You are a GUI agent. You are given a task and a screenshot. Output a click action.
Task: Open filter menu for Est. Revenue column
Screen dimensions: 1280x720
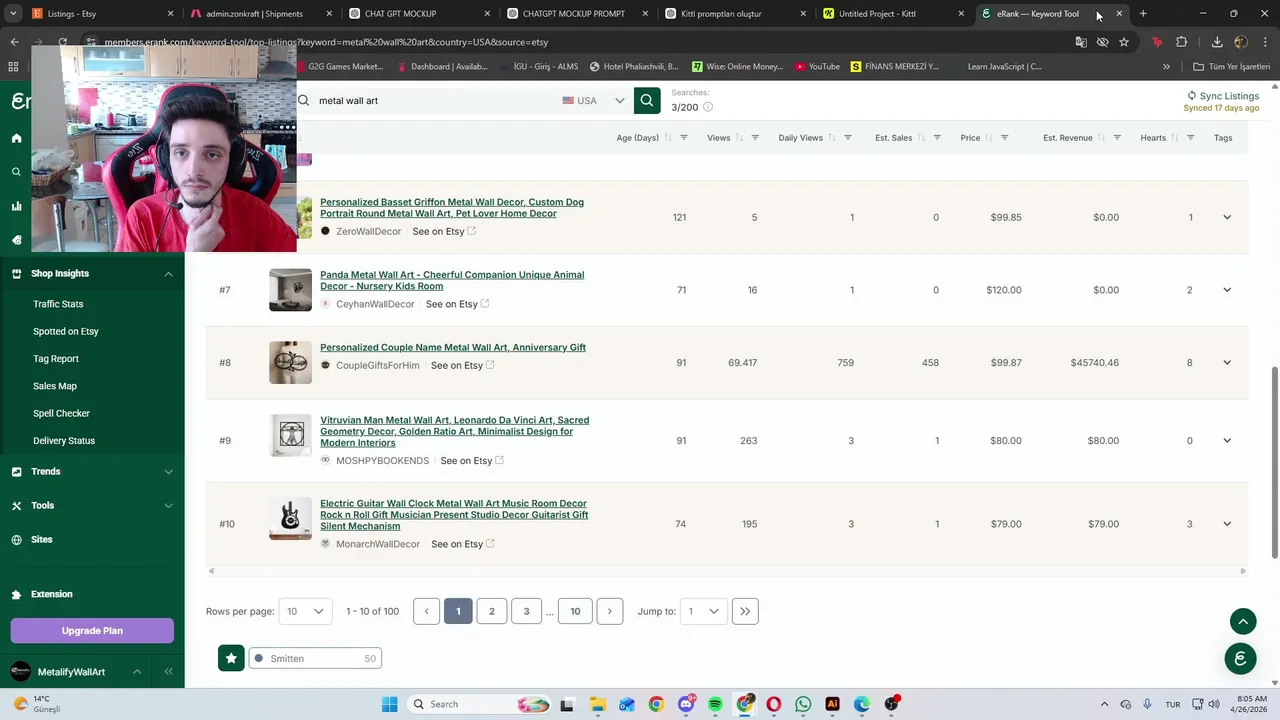[x=1117, y=138]
